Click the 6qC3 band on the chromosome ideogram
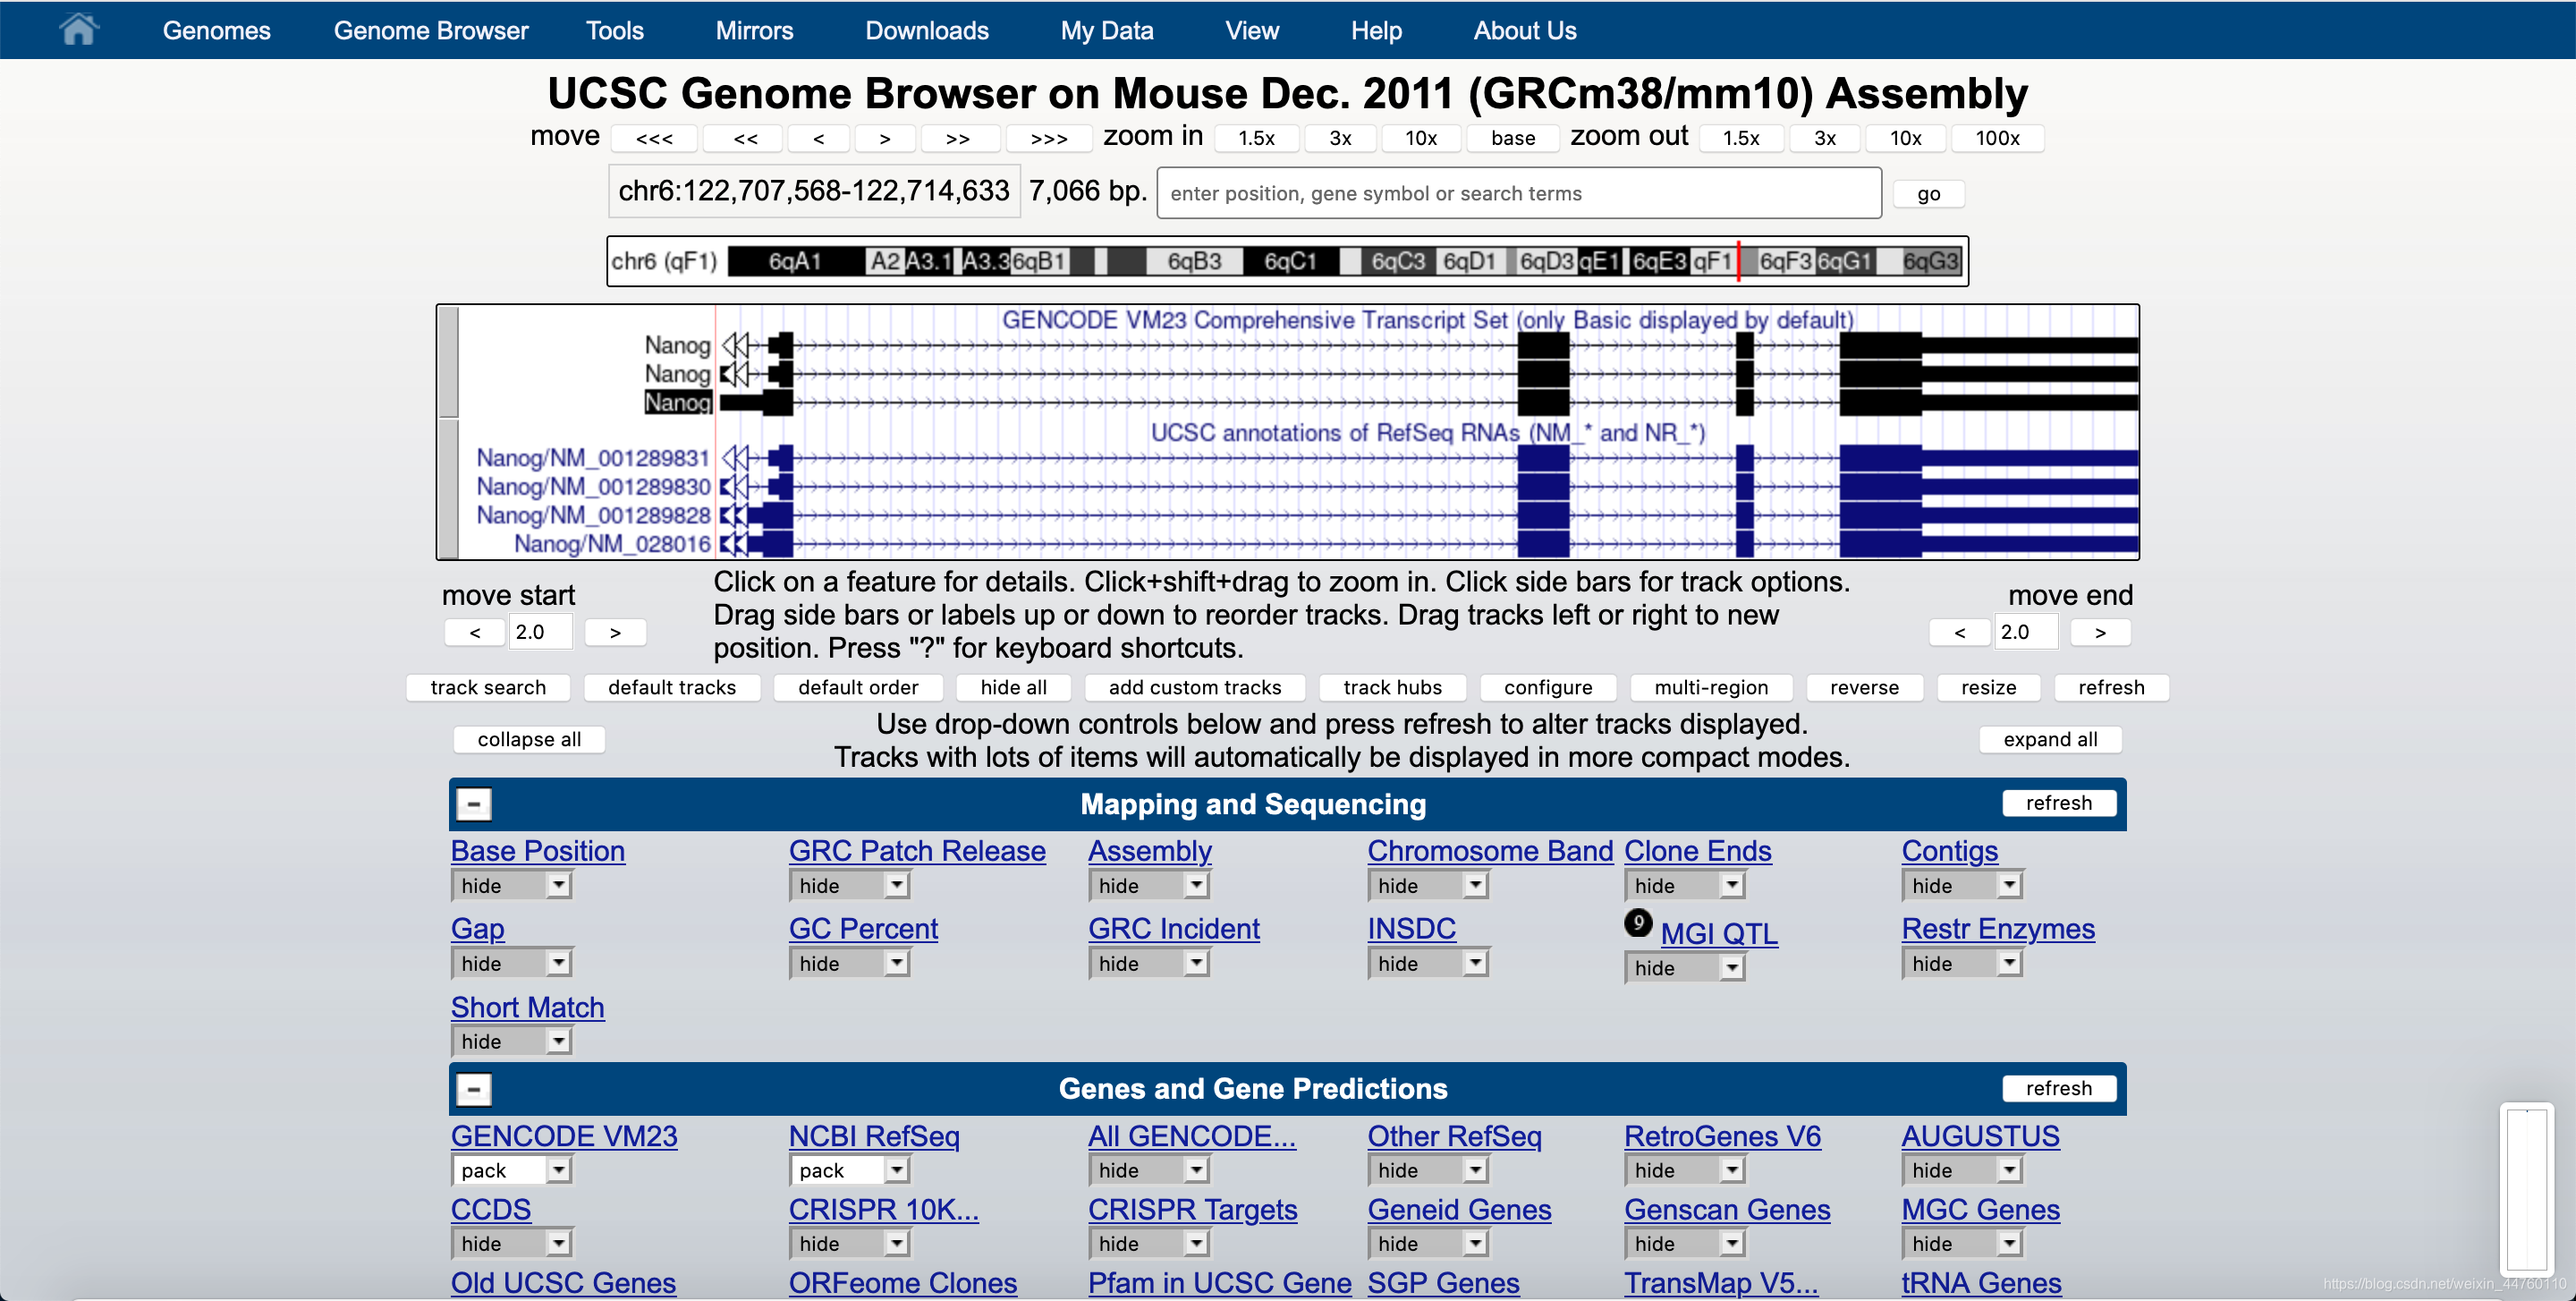Image resolution: width=2576 pixels, height=1301 pixels. pyautogui.click(x=1397, y=262)
